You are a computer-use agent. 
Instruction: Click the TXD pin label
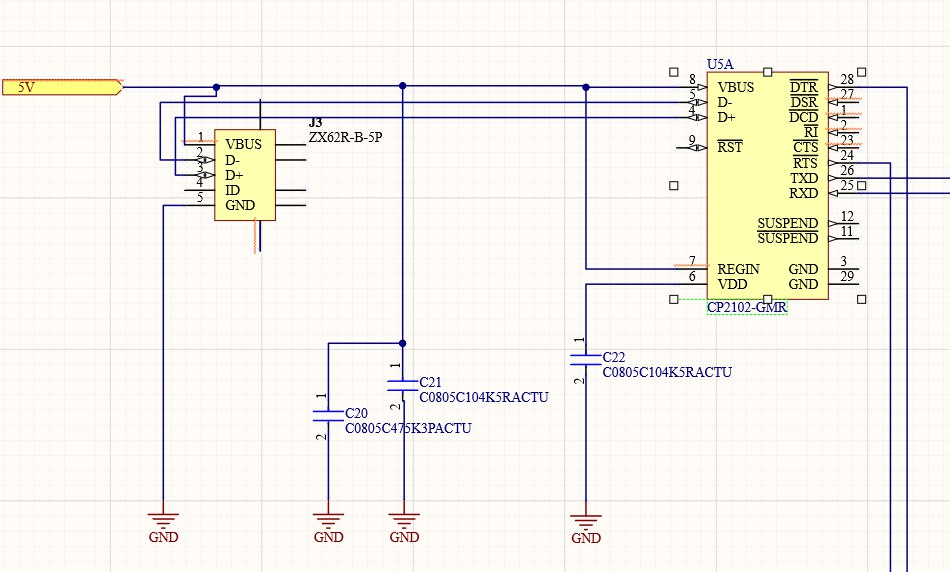pos(804,178)
